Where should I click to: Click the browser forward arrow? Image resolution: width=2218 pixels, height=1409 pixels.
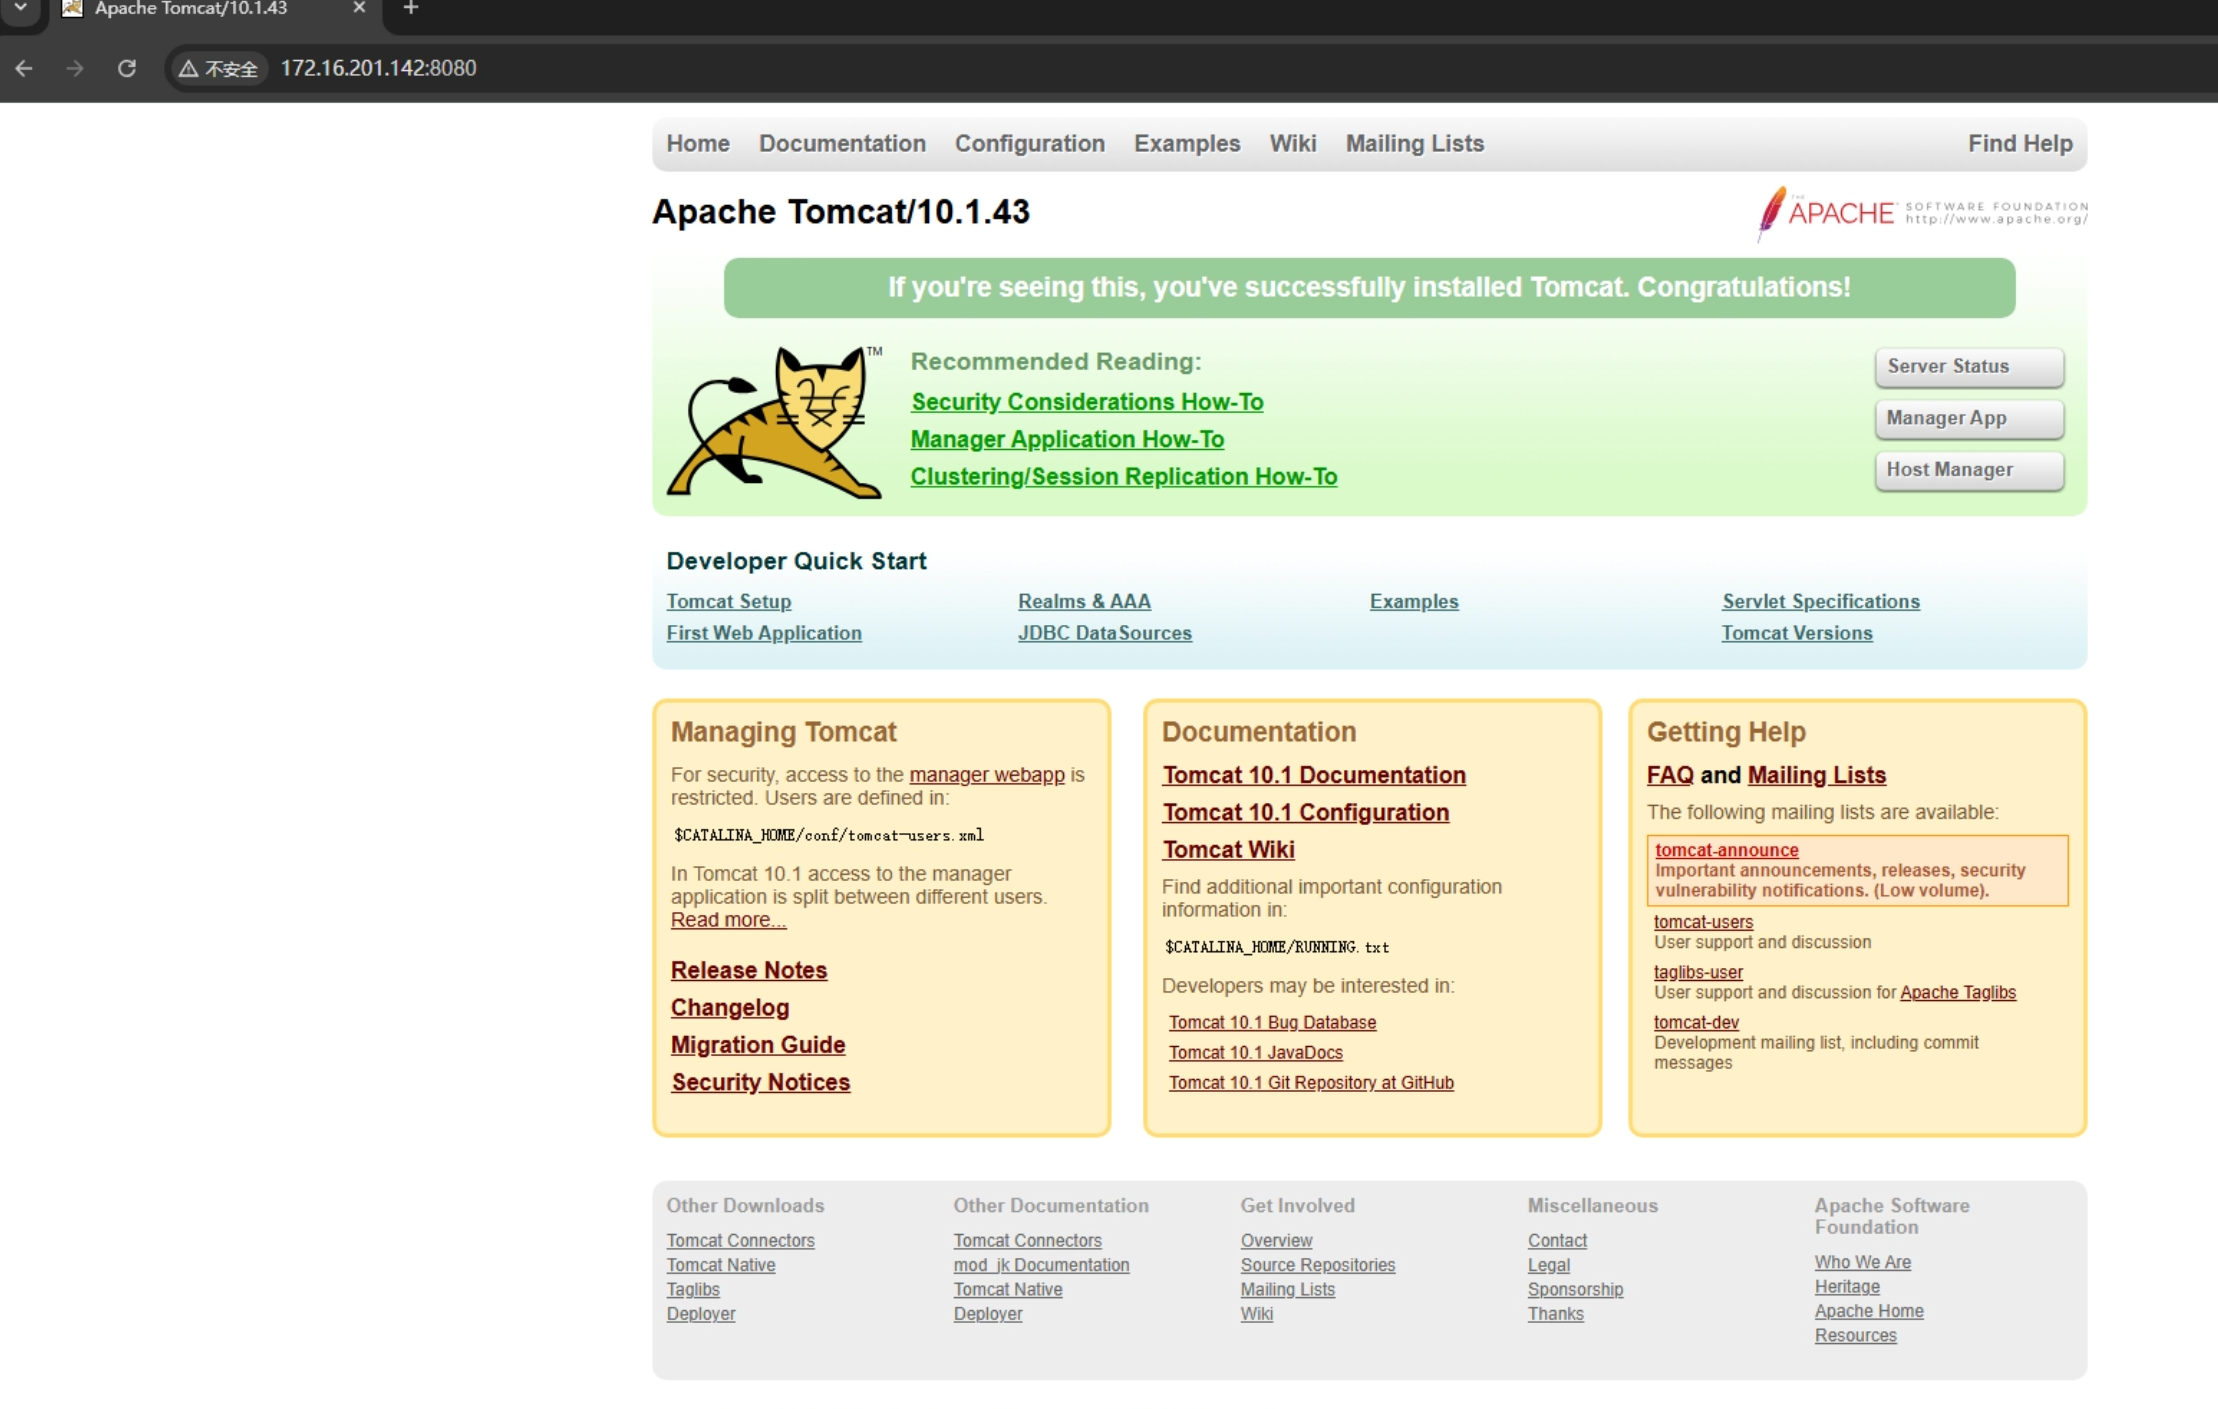[75, 68]
